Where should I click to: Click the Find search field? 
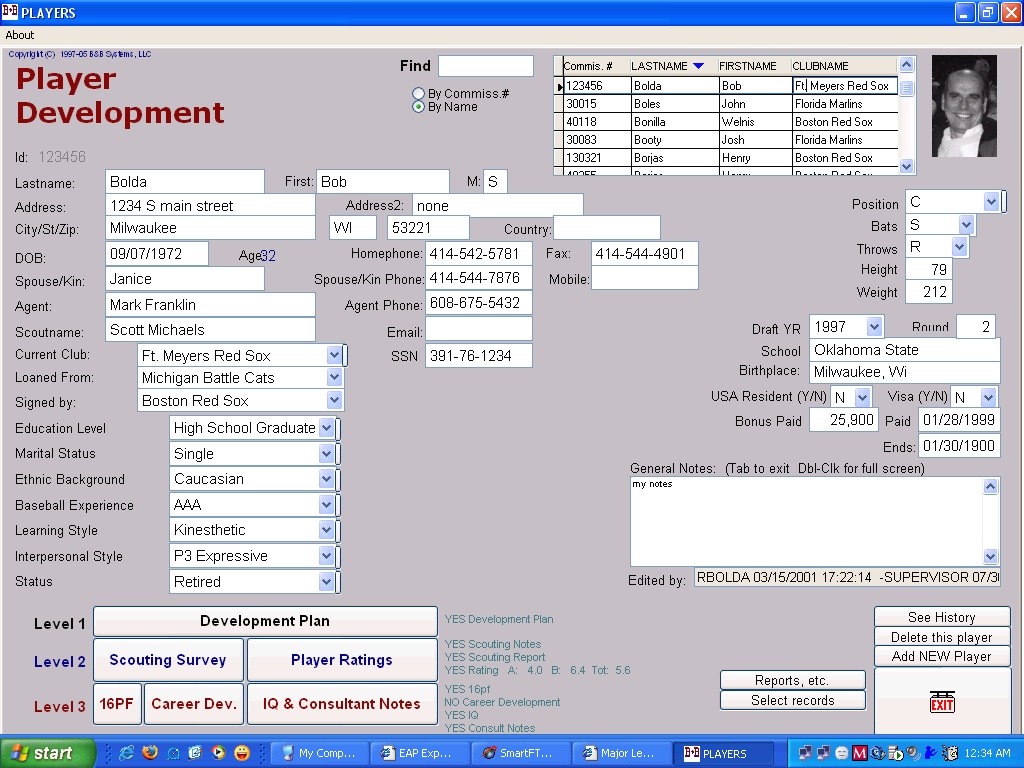coord(486,66)
